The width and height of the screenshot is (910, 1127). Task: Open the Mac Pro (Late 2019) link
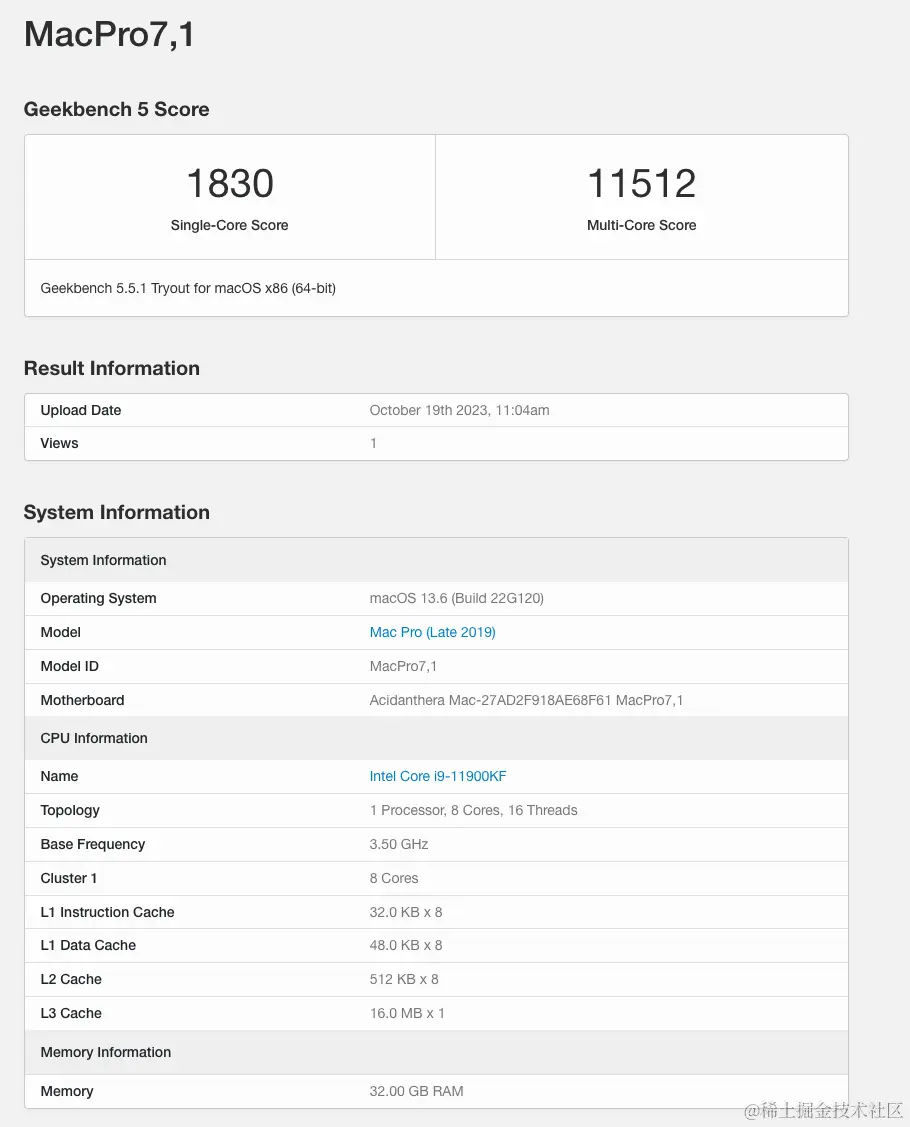coord(432,632)
